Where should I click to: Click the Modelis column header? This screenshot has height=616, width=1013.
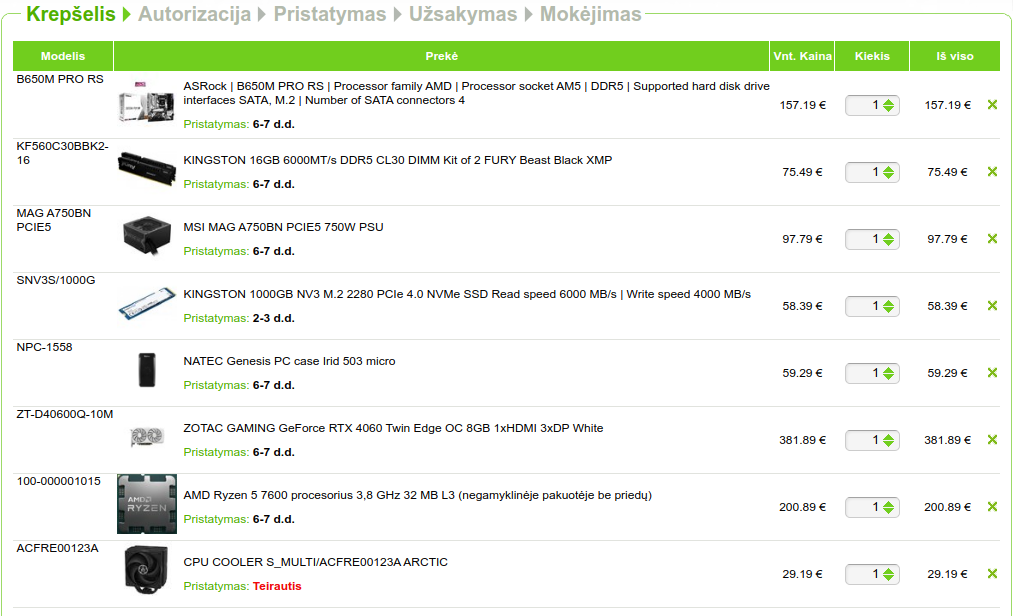point(63,56)
